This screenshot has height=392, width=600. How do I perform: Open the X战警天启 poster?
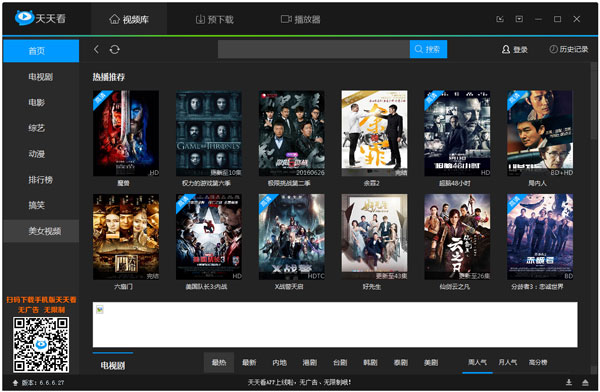pyautogui.click(x=292, y=237)
